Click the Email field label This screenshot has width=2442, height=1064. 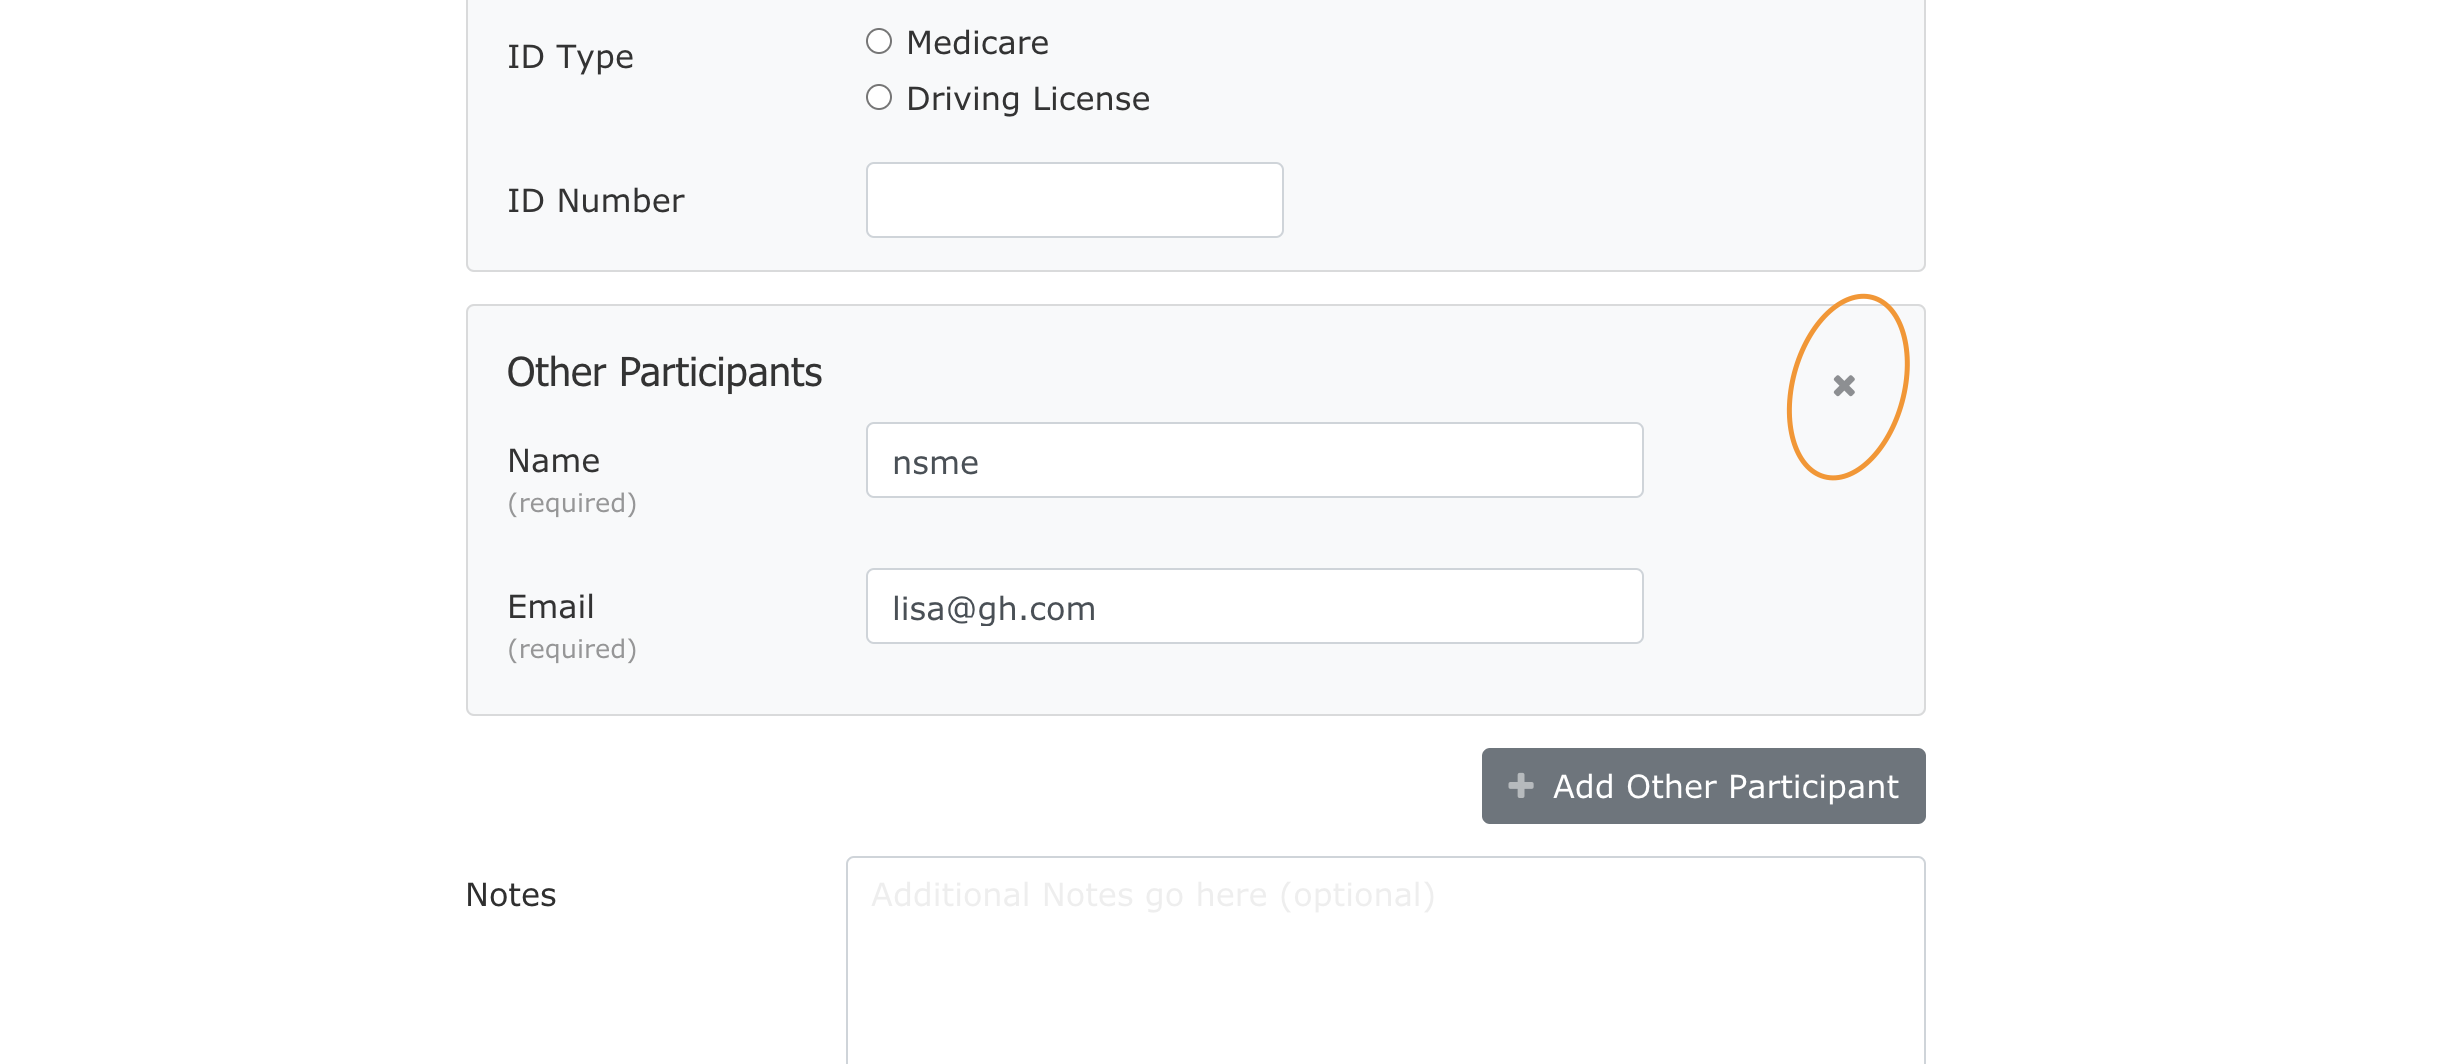[x=550, y=607]
